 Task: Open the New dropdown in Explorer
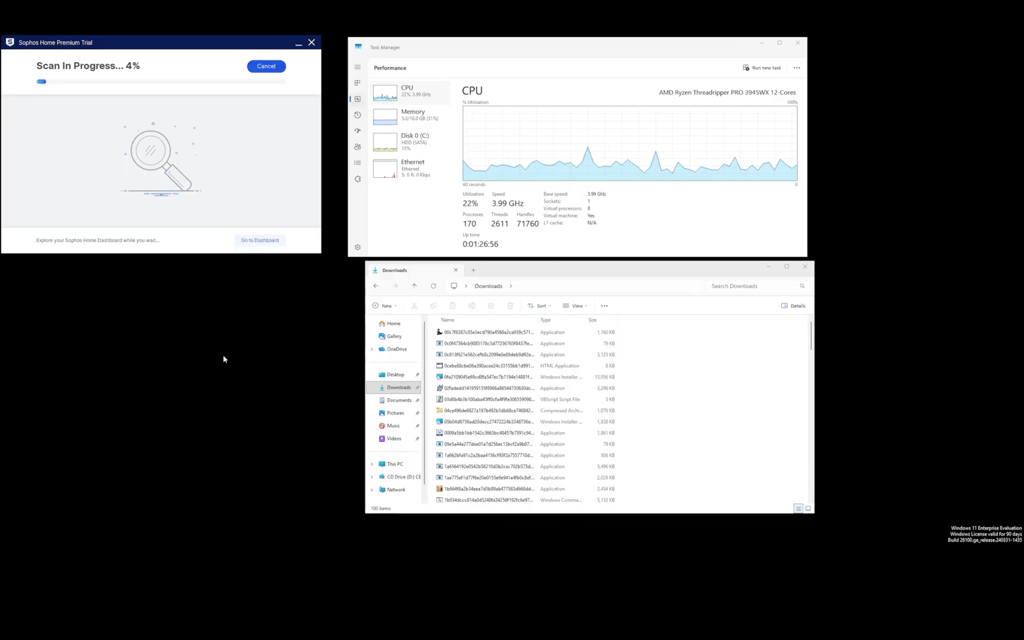click(385, 306)
